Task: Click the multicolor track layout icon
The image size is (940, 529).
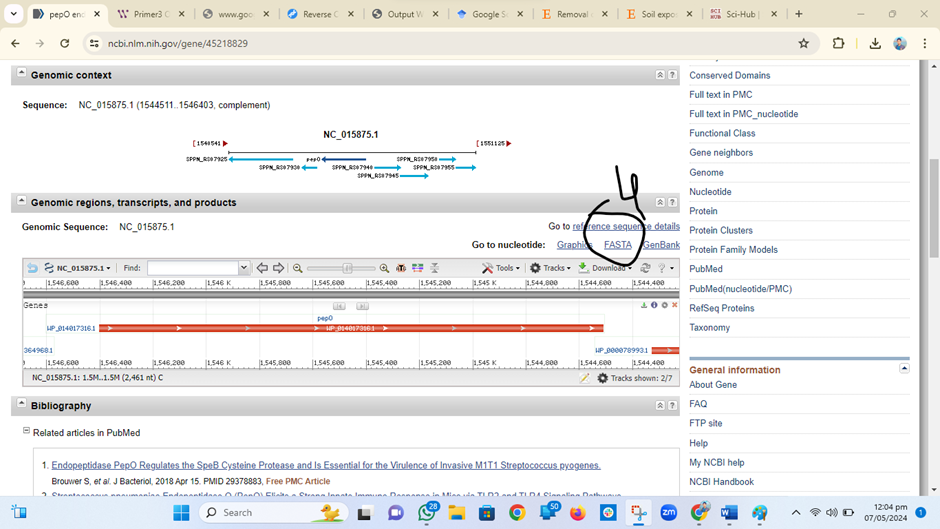Action: [417, 268]
